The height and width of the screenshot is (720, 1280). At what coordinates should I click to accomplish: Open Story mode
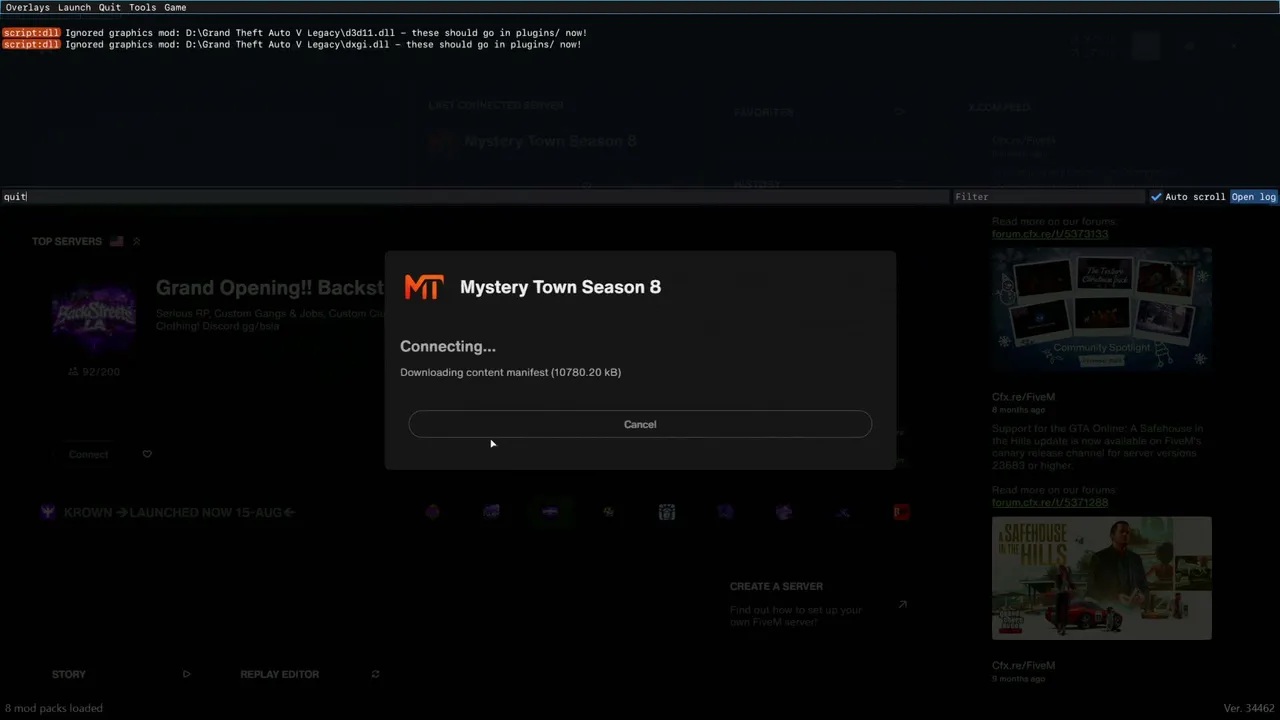pyautogui.click(x=69, y=674)
